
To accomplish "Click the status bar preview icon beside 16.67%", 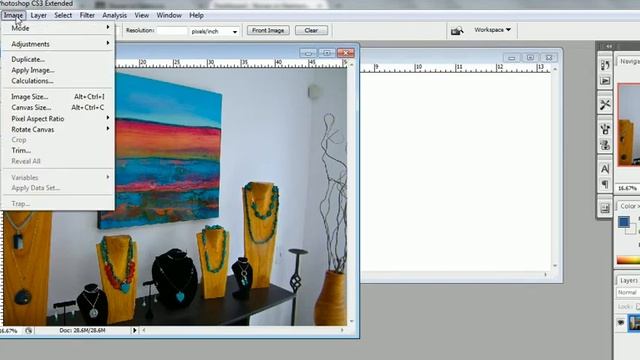I will click(x=28, y=331).
